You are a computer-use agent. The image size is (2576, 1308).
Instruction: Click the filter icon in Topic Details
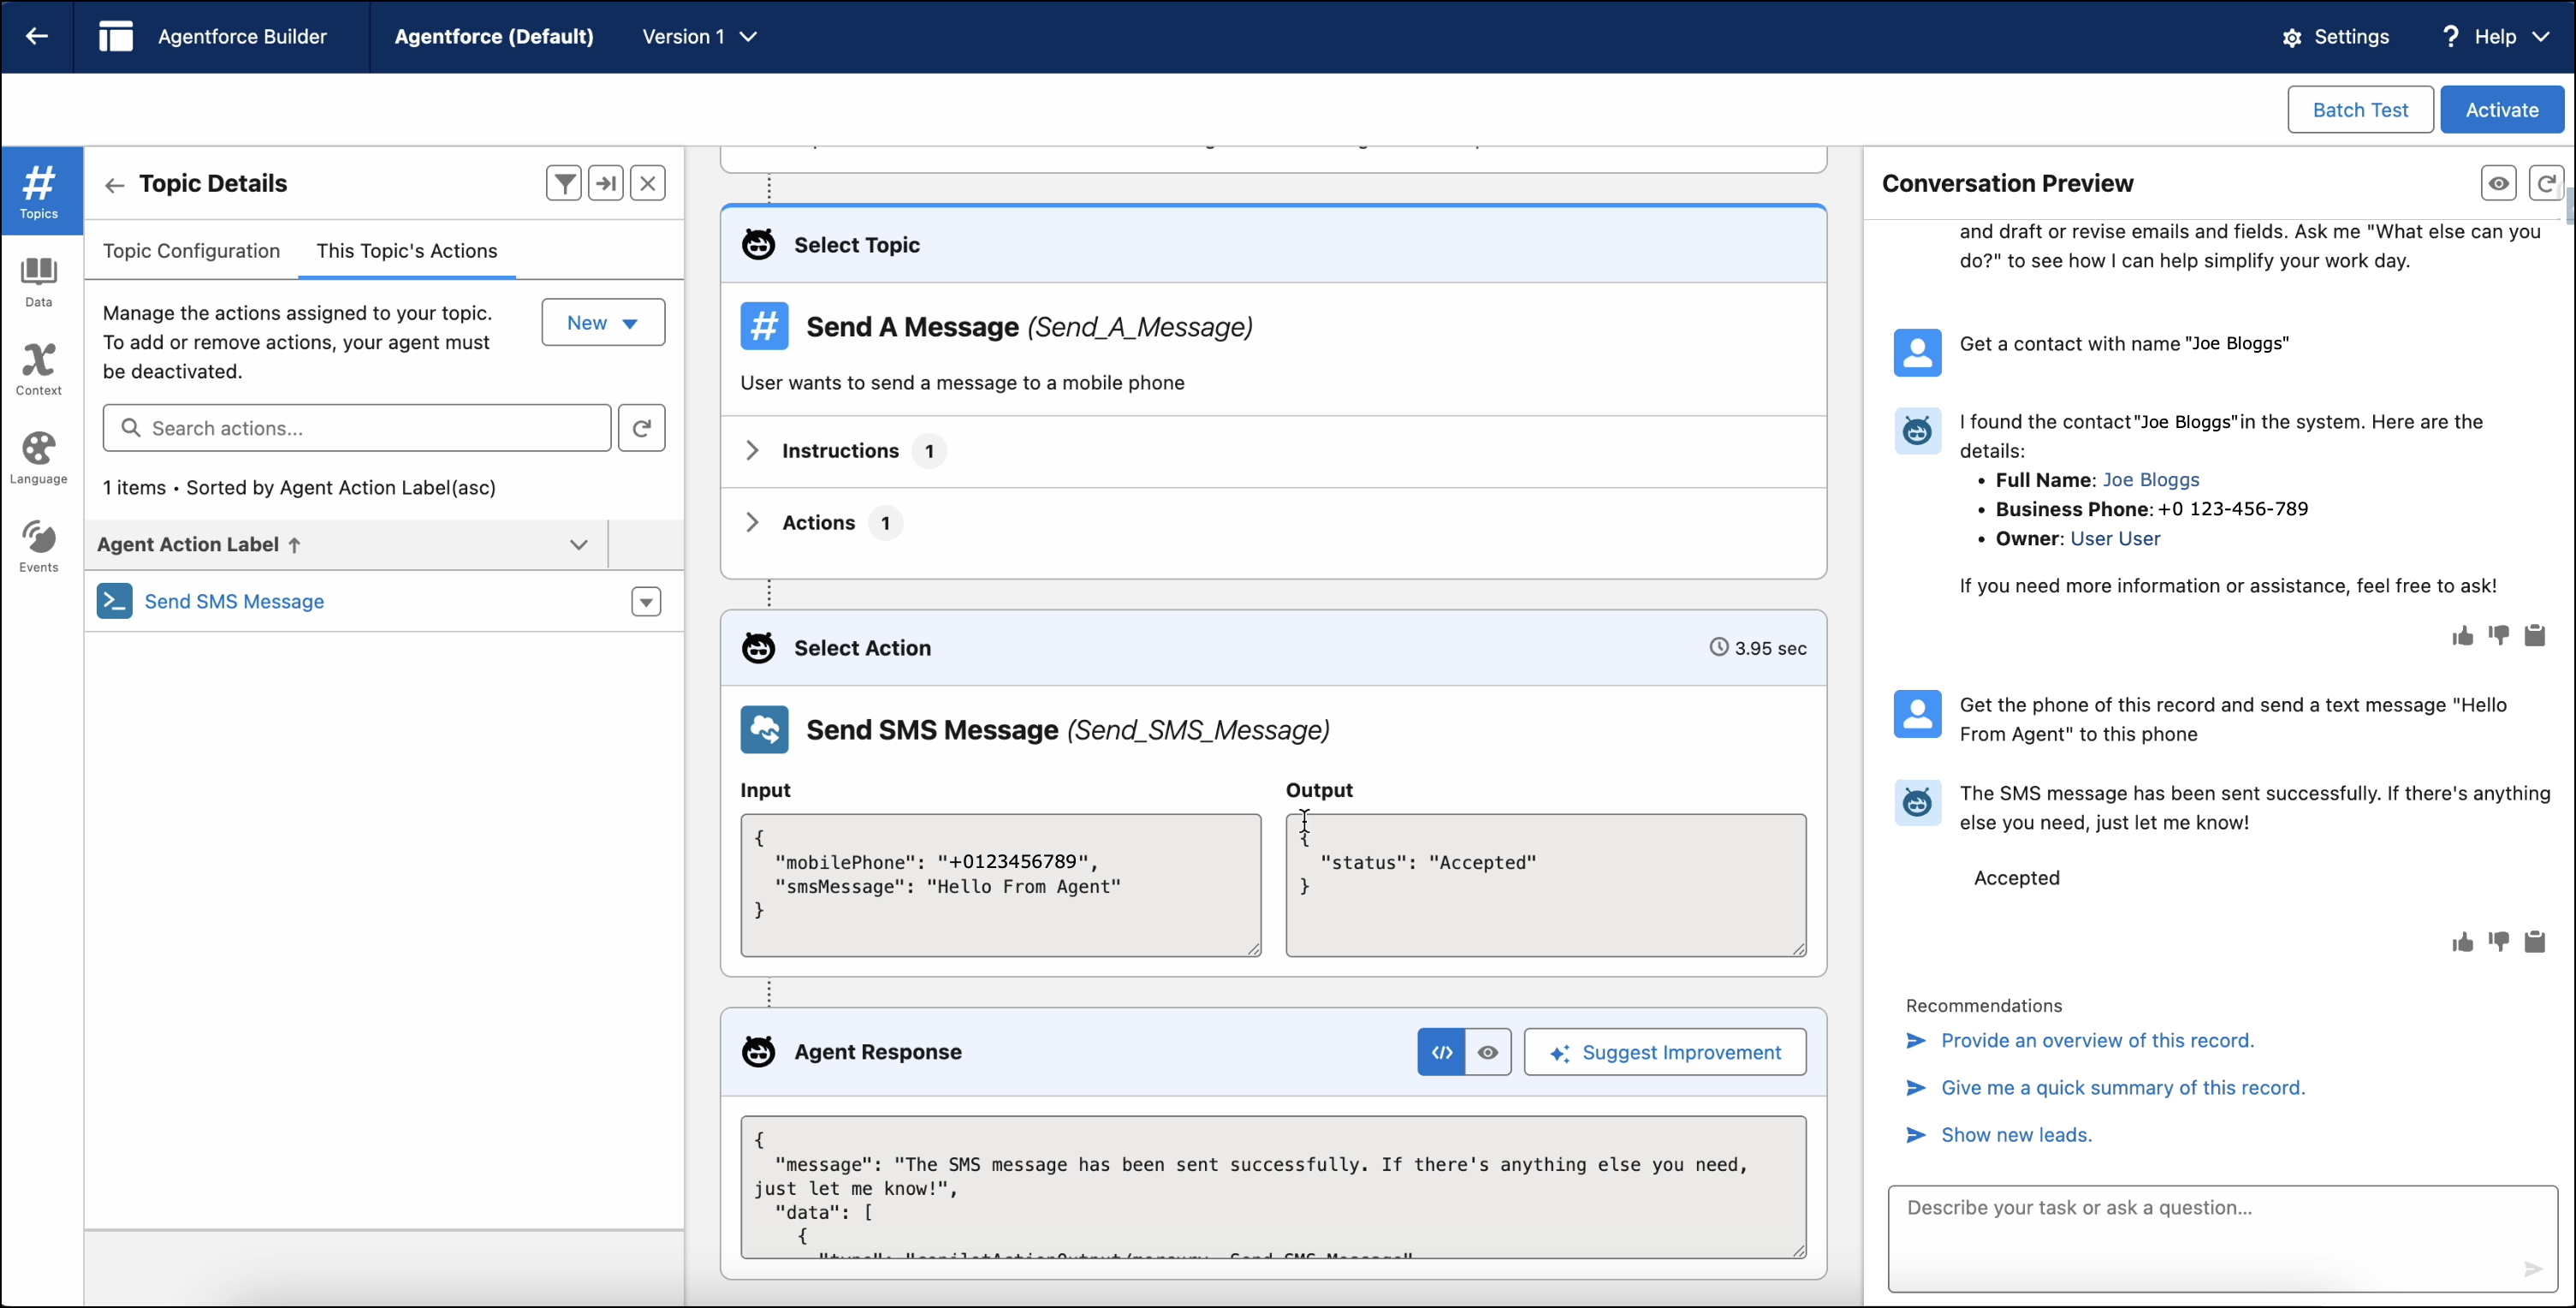coord(563,183)
